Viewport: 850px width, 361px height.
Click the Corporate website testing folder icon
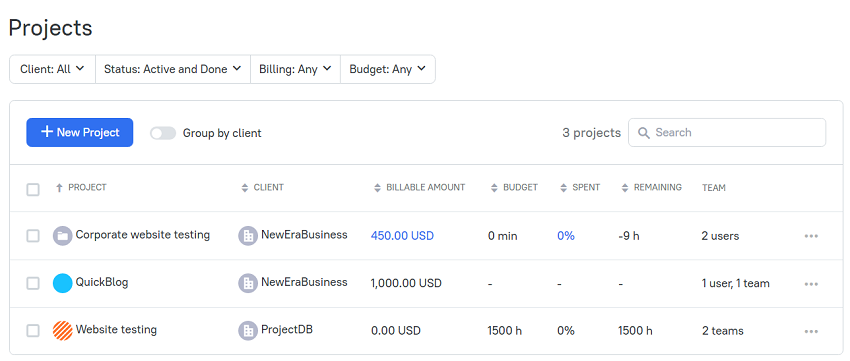click(62, 236)
